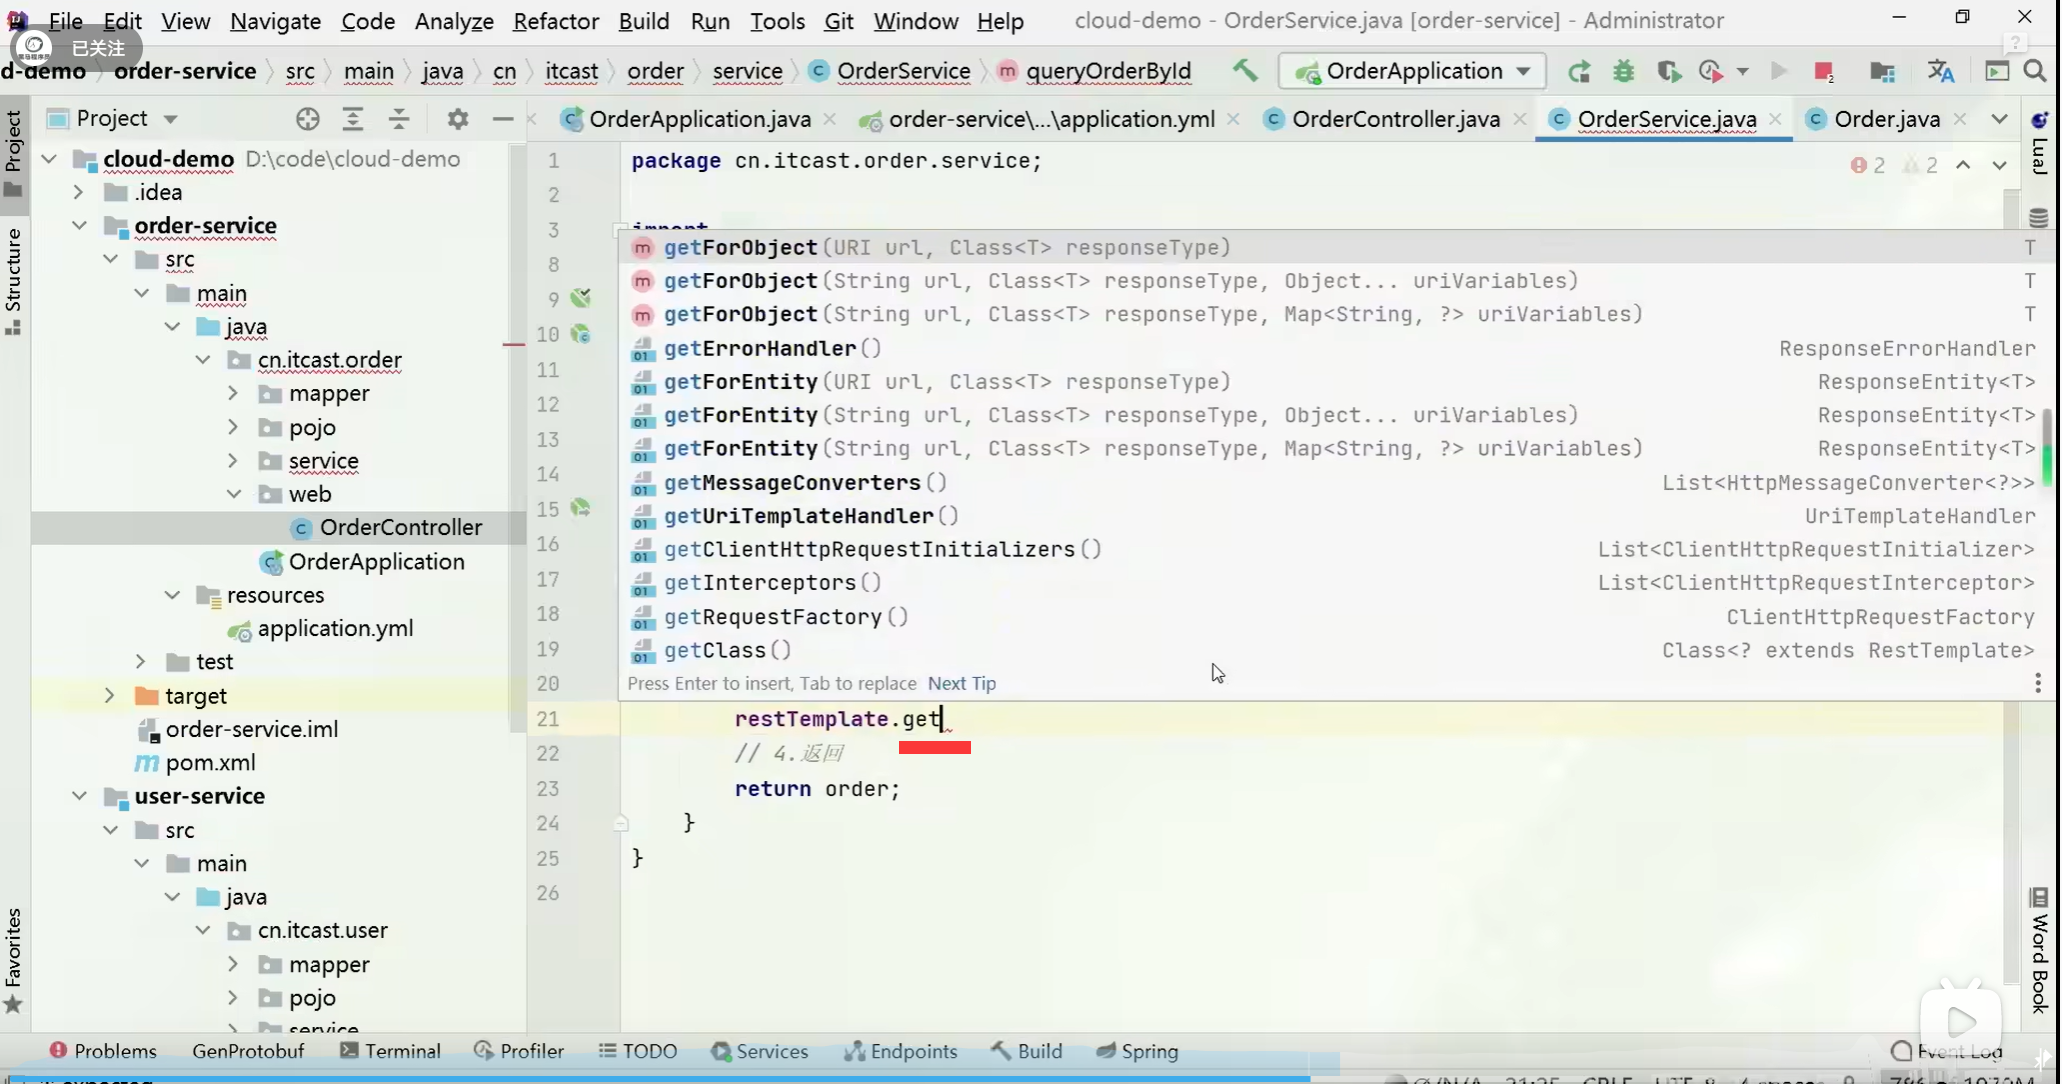The width and height of the screenshot is (2062, 1084).
Task: Open Search Everywhere magnifier icon
Action: point(2035,71)
